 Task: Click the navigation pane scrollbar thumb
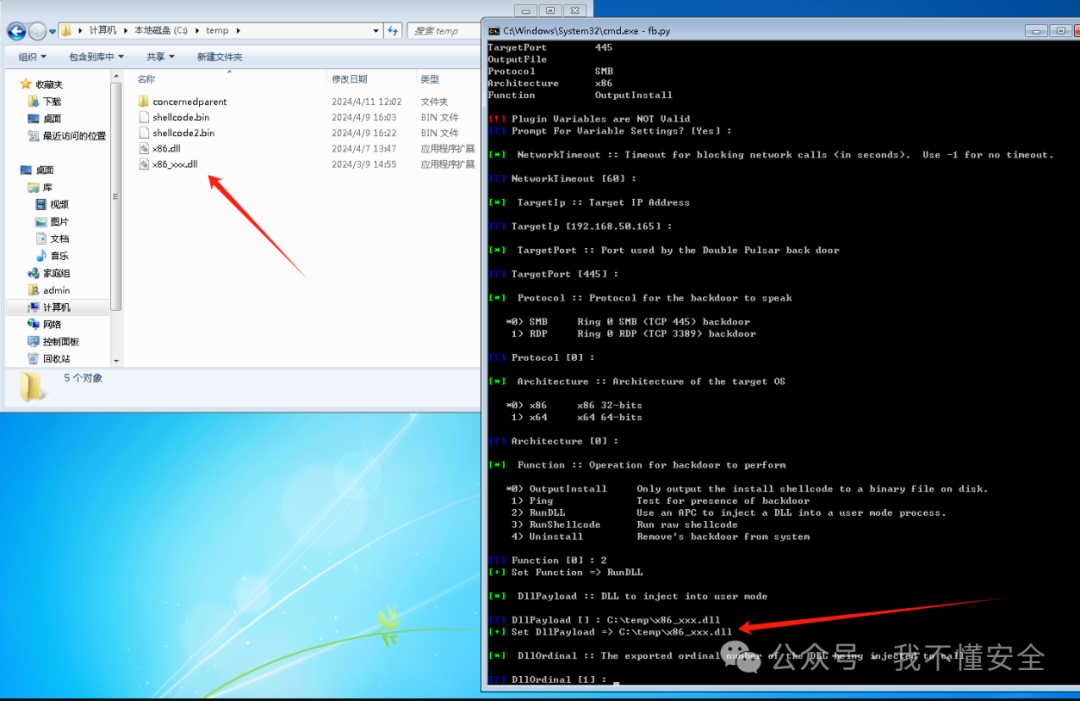[116, 196]
